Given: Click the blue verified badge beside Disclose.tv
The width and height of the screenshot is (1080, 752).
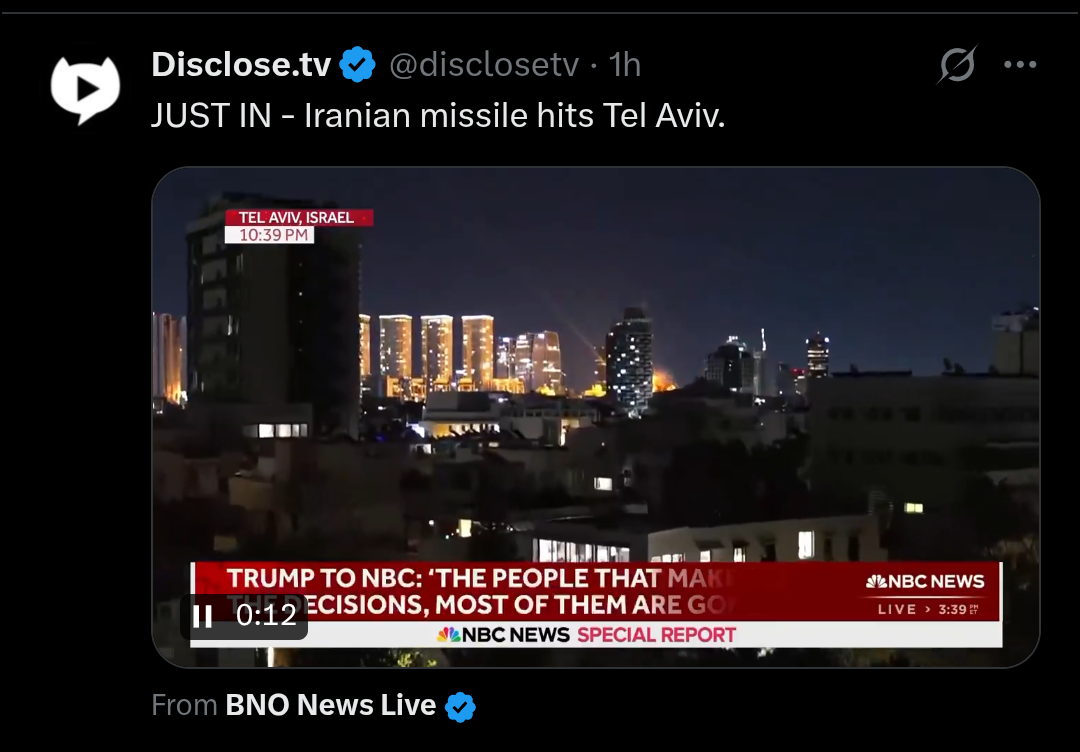Looking at the screenshot, I should tap(358, 65).
